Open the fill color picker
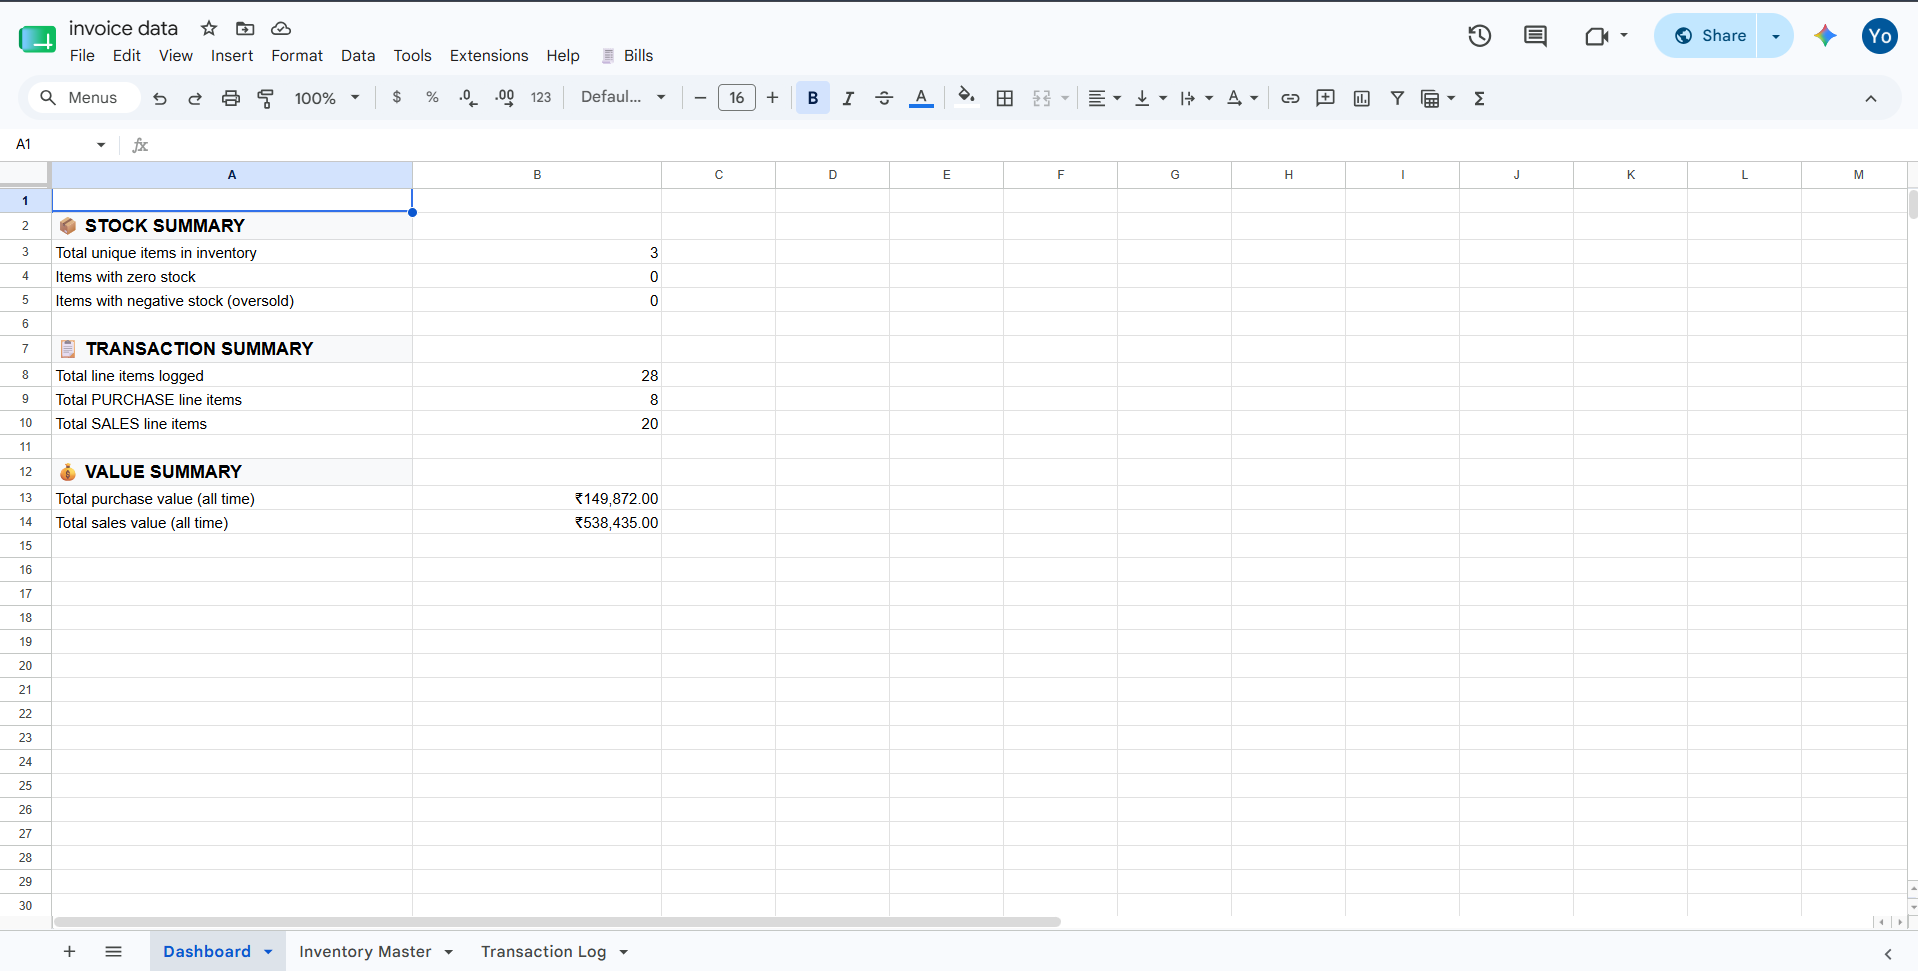The image size is (1918, 971). (x=966, y=97)
